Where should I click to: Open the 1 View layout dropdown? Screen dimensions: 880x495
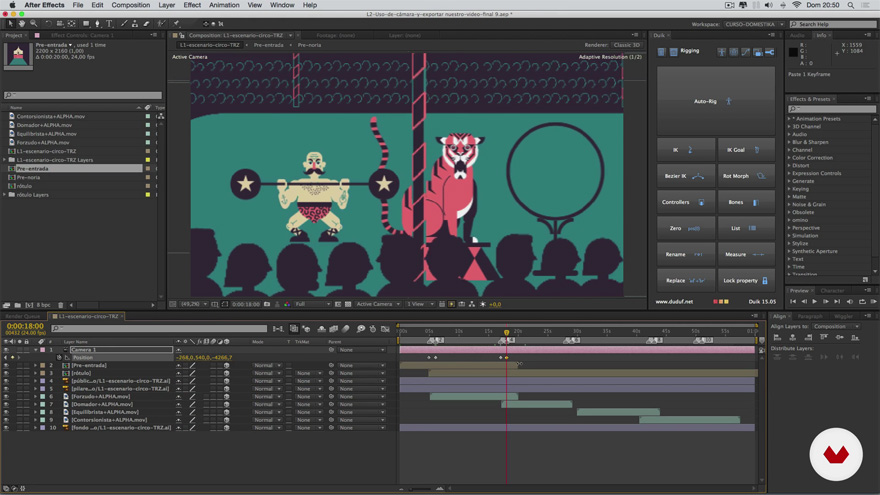pyautogui.click(x=420, y=304)
